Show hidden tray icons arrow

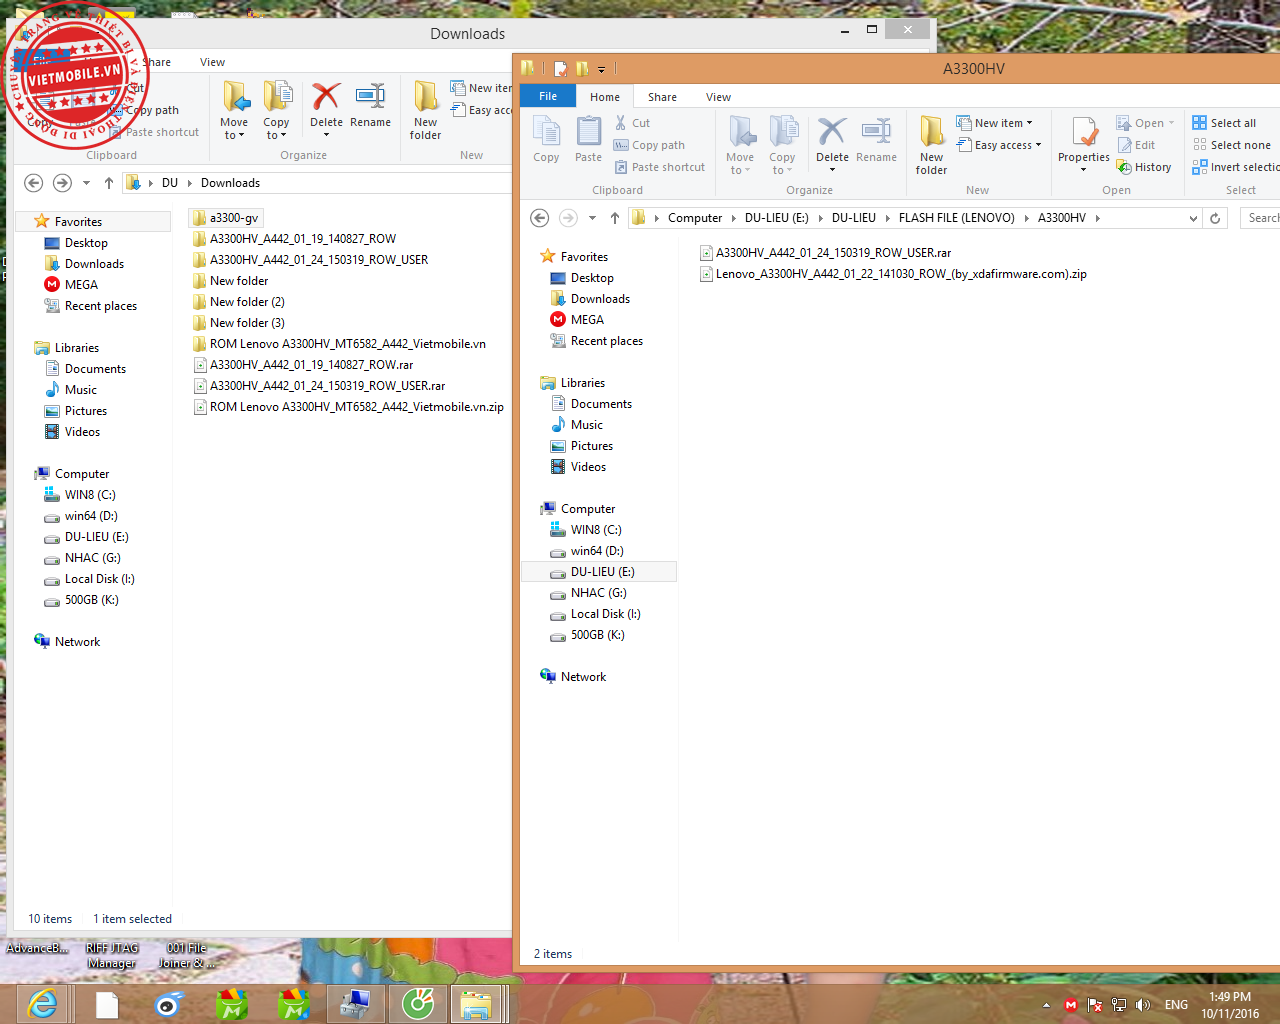pyautogui.click(x=1046, y=1005)
